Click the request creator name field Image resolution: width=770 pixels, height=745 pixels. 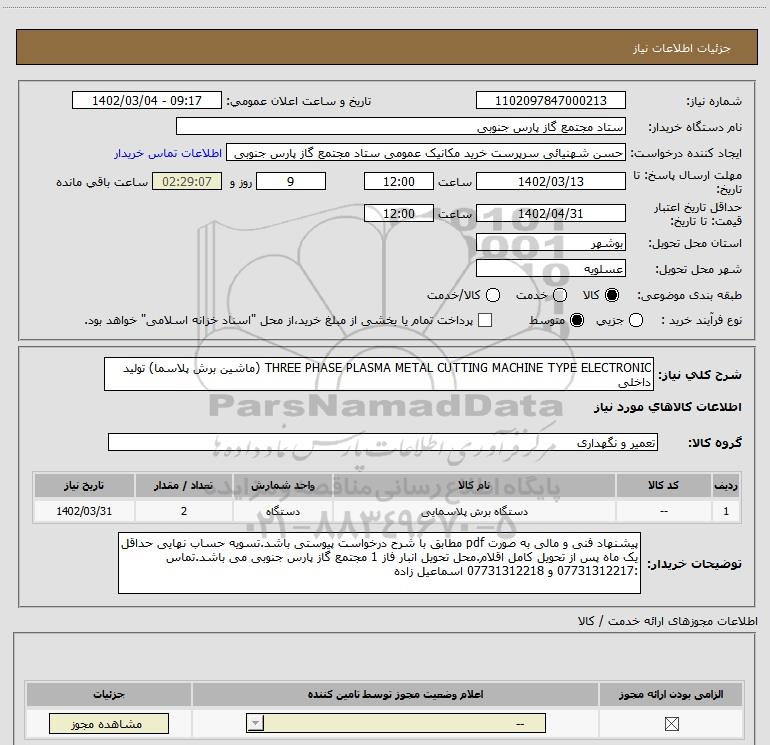pos(426,153)
